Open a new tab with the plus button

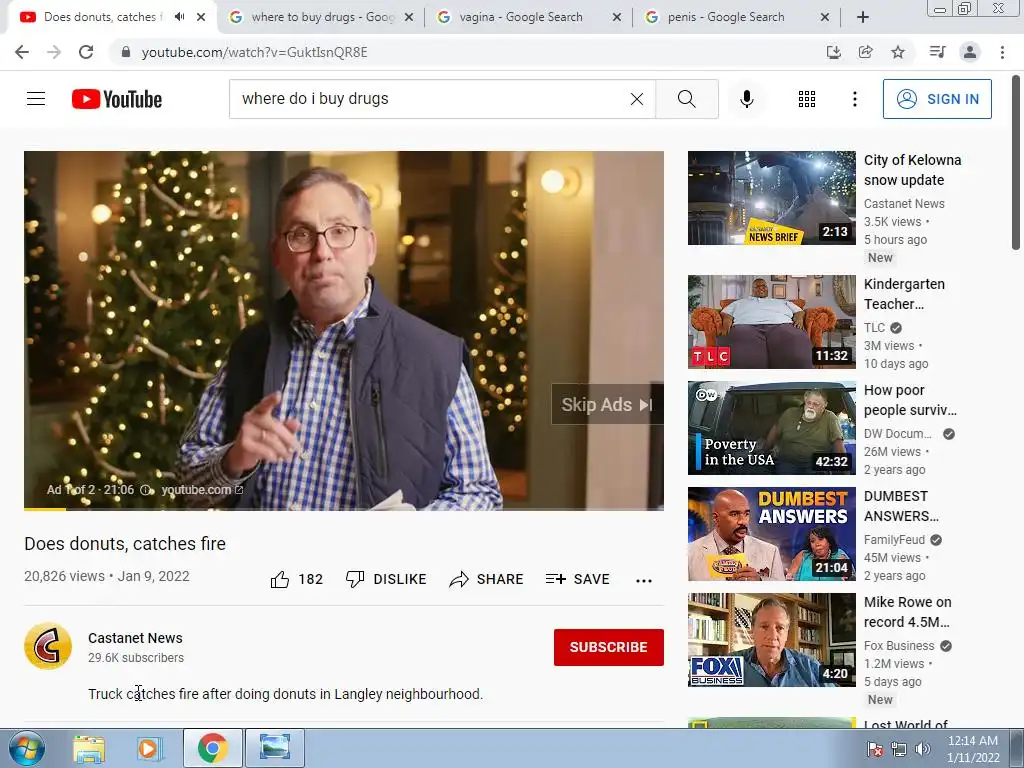863,18
